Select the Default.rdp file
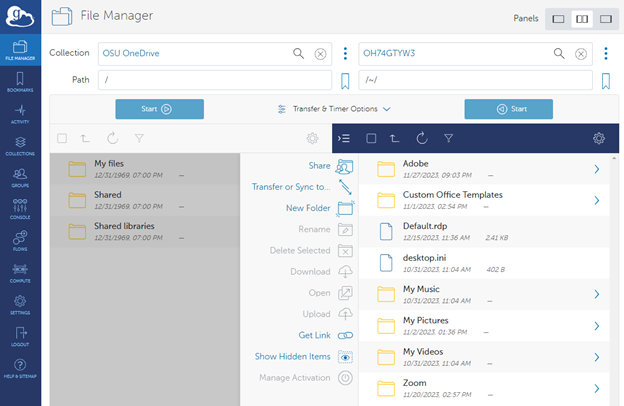Image resolution: width=624 pixels, height=406 pixels. (484, 232)
